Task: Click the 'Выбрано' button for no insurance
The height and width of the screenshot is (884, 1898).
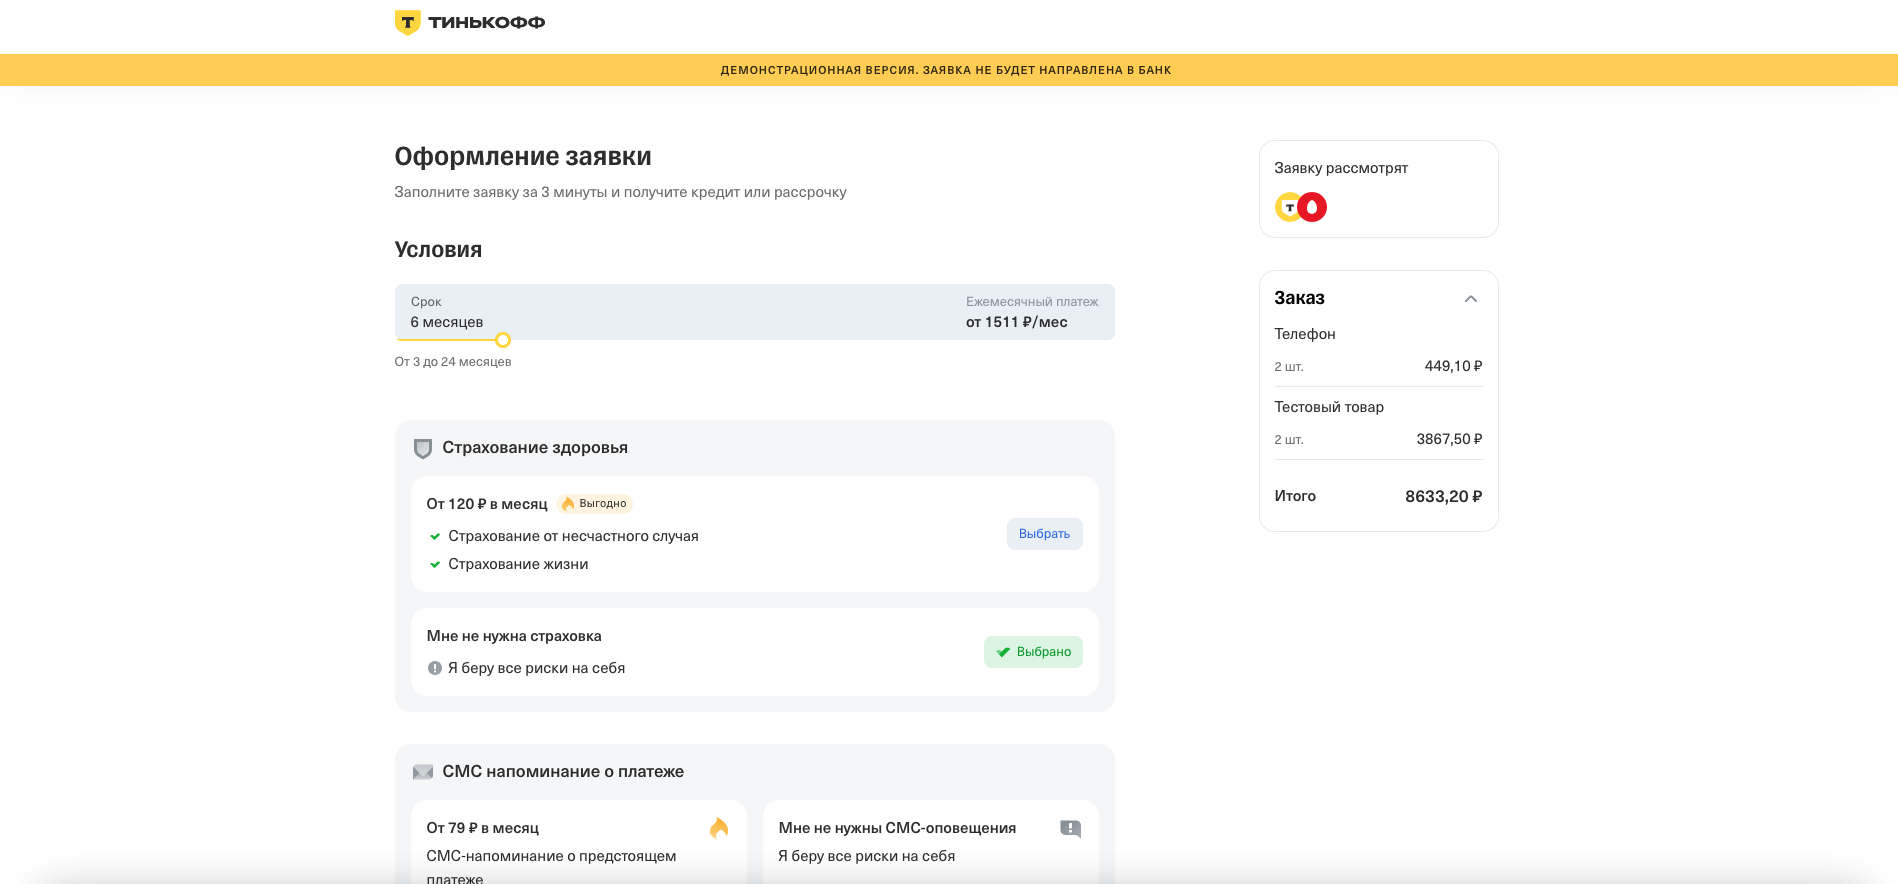Action: click(x=1033, y=652)
